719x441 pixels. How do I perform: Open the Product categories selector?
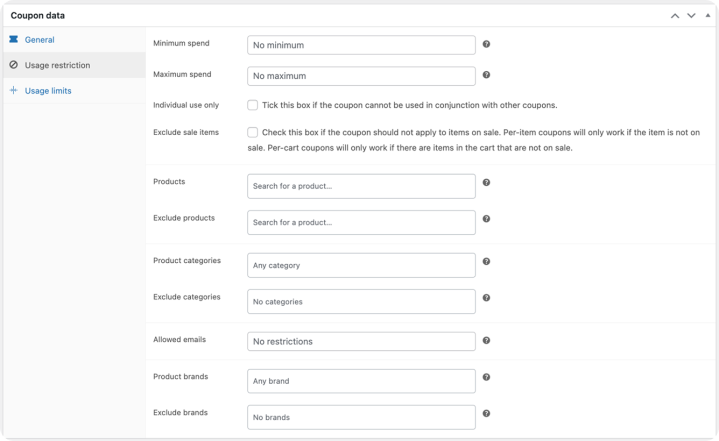tap(361, 265)
